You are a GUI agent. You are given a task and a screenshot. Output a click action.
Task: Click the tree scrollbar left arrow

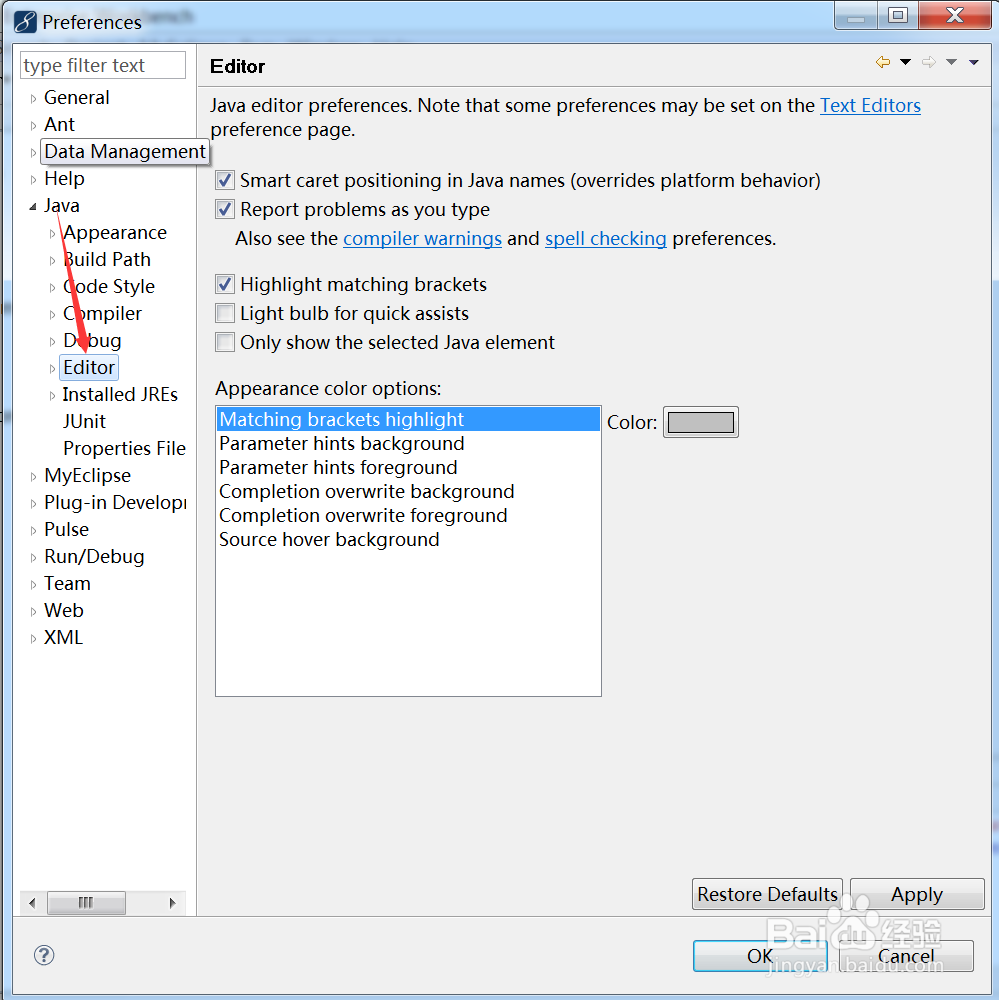33,902
